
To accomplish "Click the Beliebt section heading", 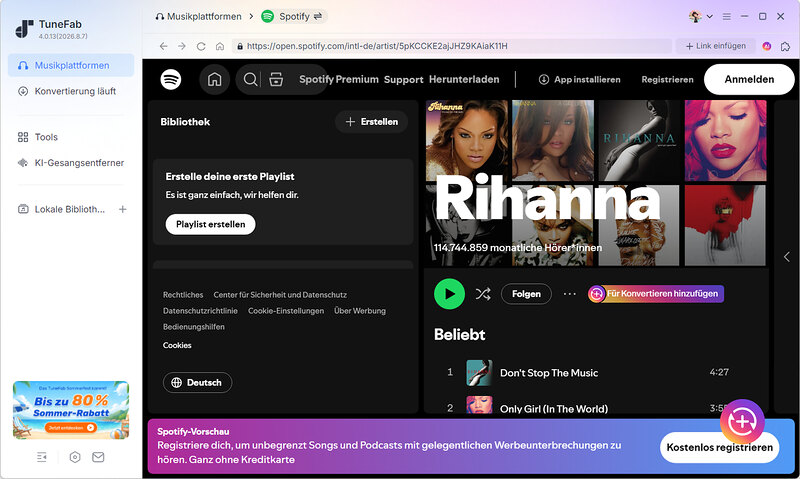I will tap(460, 335).
